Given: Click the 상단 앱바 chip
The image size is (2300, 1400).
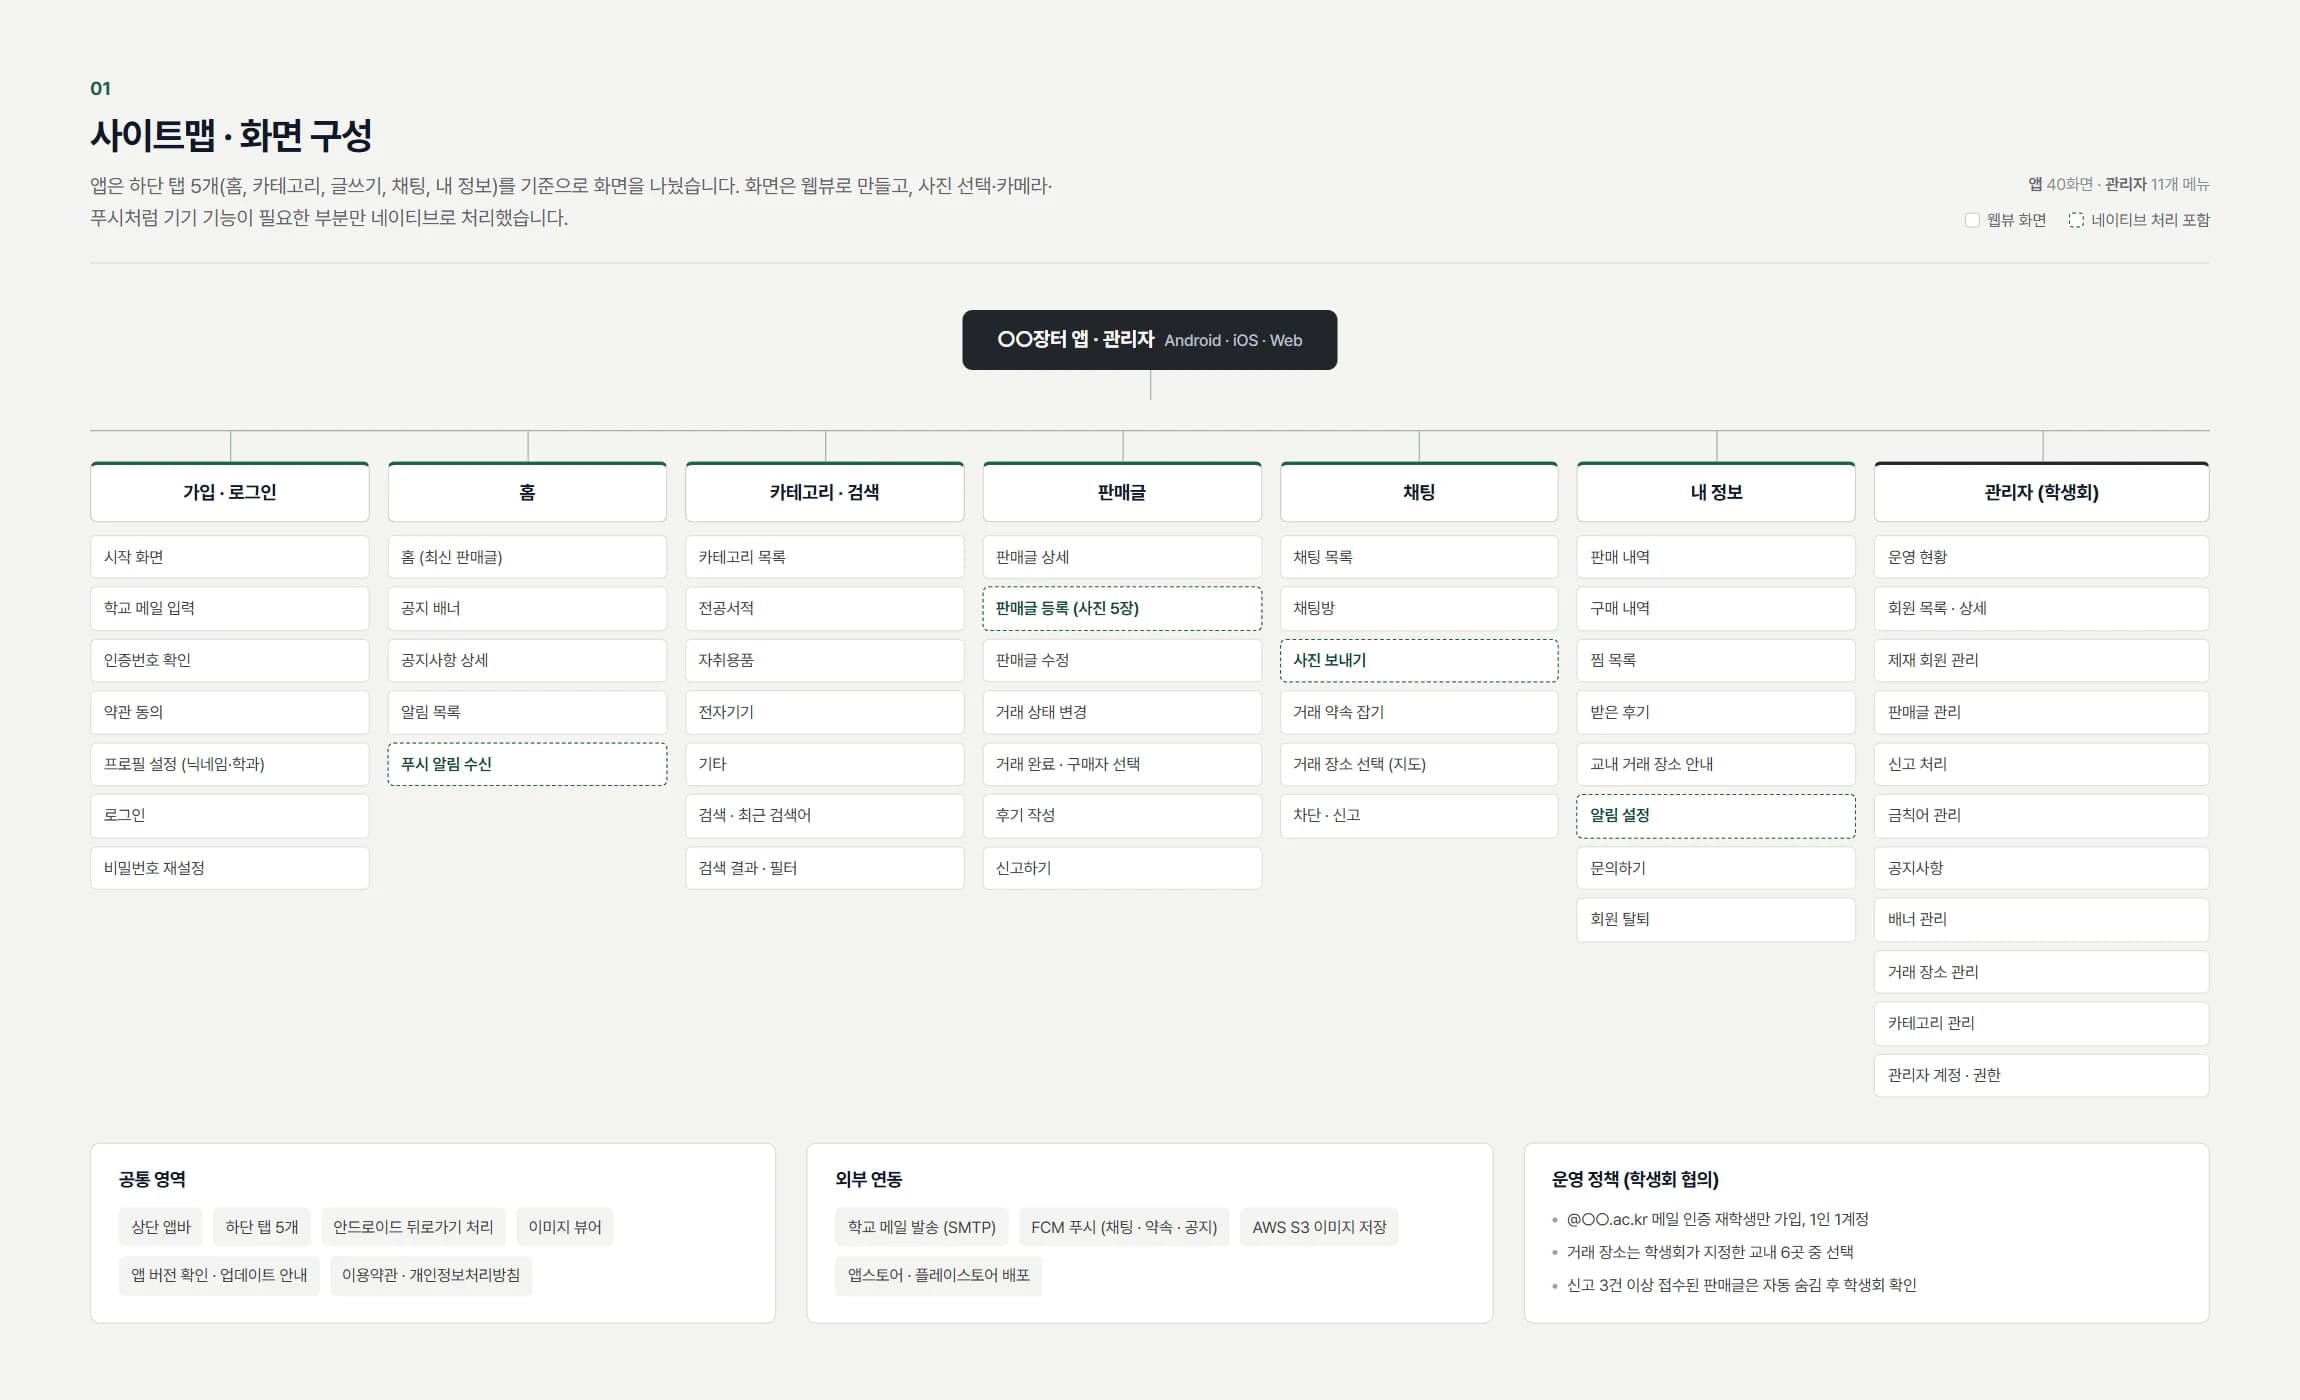Looking at the screenshot, I should click(x=161, y=1227).
